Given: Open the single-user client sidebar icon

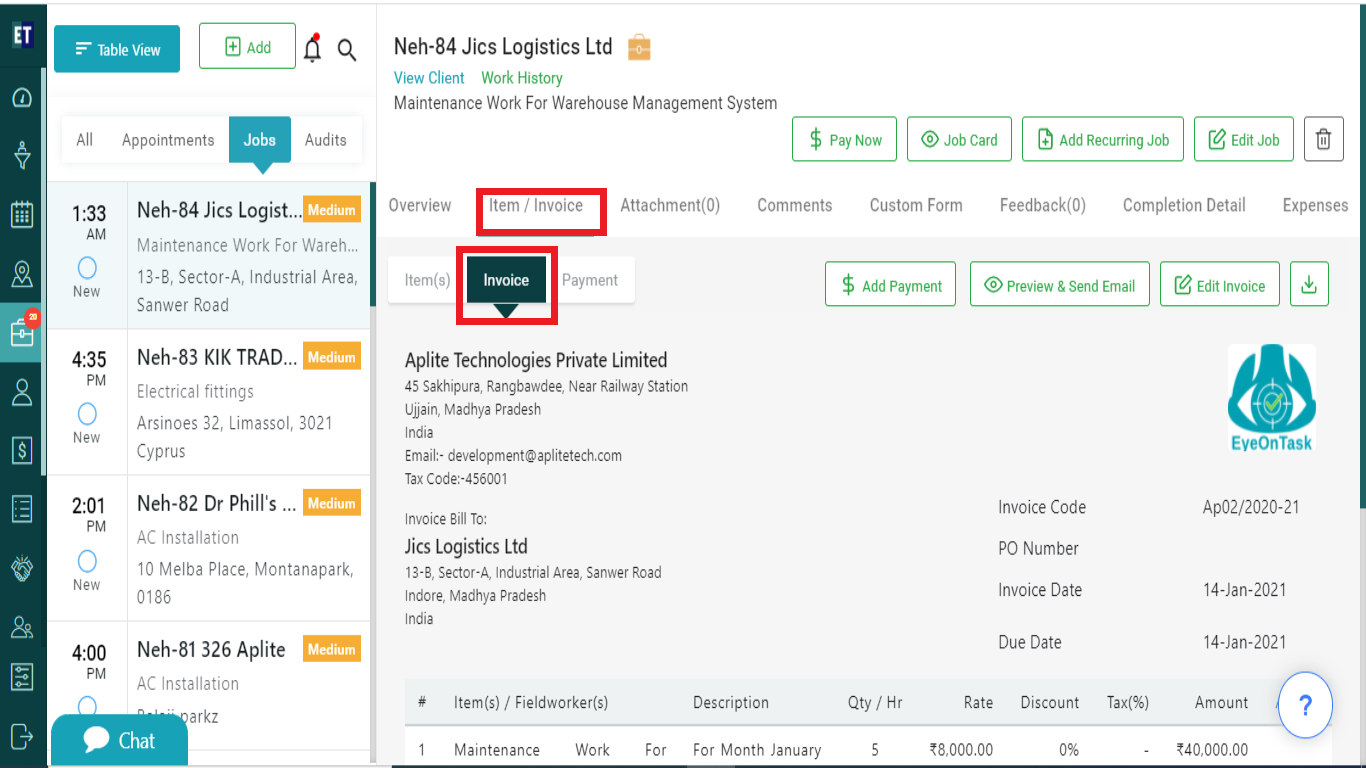Looking at the screenshot, I should [22, 392].
